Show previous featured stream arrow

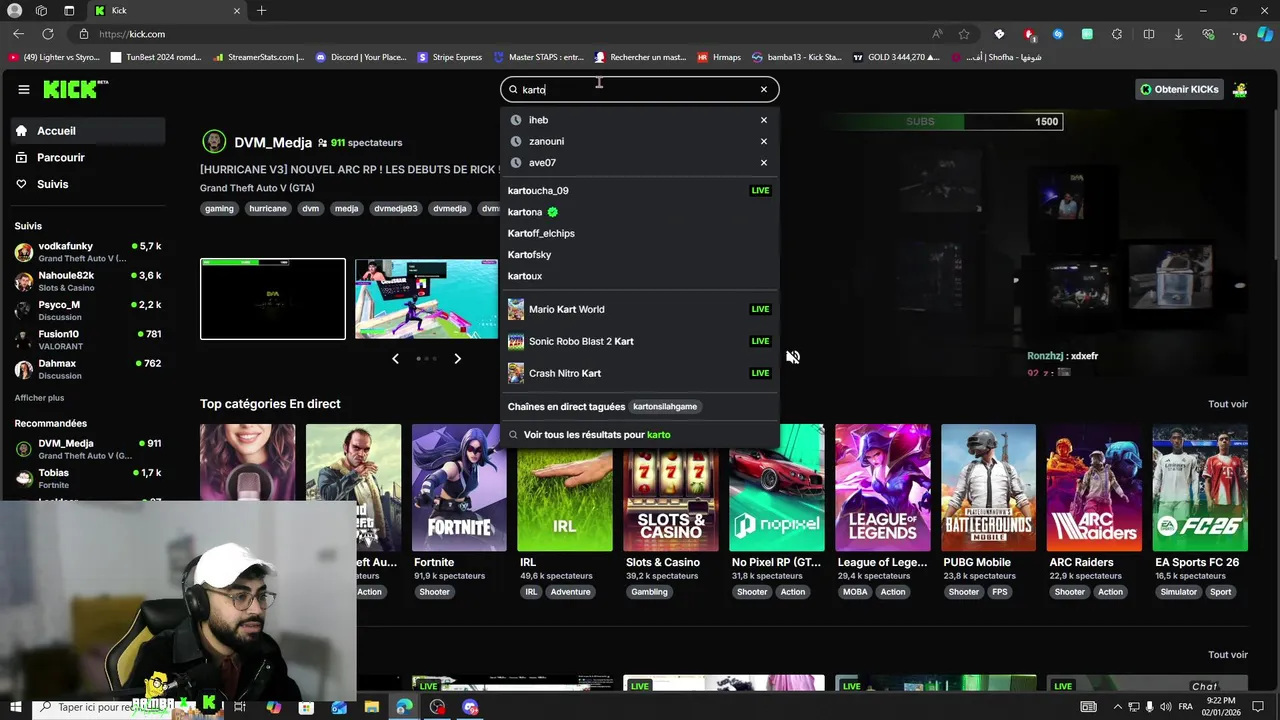395,358
